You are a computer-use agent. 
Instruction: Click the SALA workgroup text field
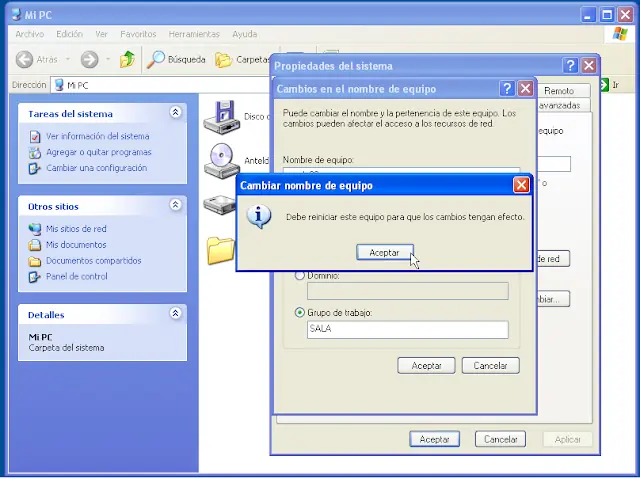pyautogui.click(x=407, y=330)
